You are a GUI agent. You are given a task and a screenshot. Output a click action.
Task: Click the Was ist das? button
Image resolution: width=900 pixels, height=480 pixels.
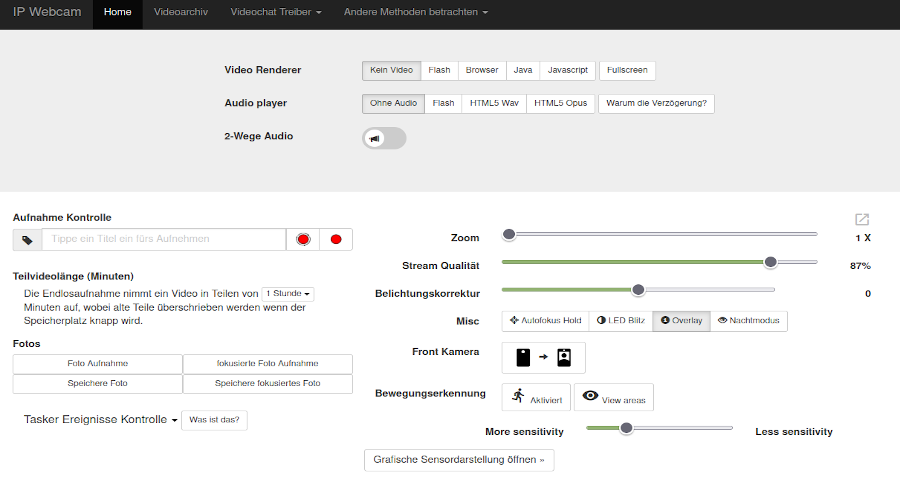coord(214,420)
